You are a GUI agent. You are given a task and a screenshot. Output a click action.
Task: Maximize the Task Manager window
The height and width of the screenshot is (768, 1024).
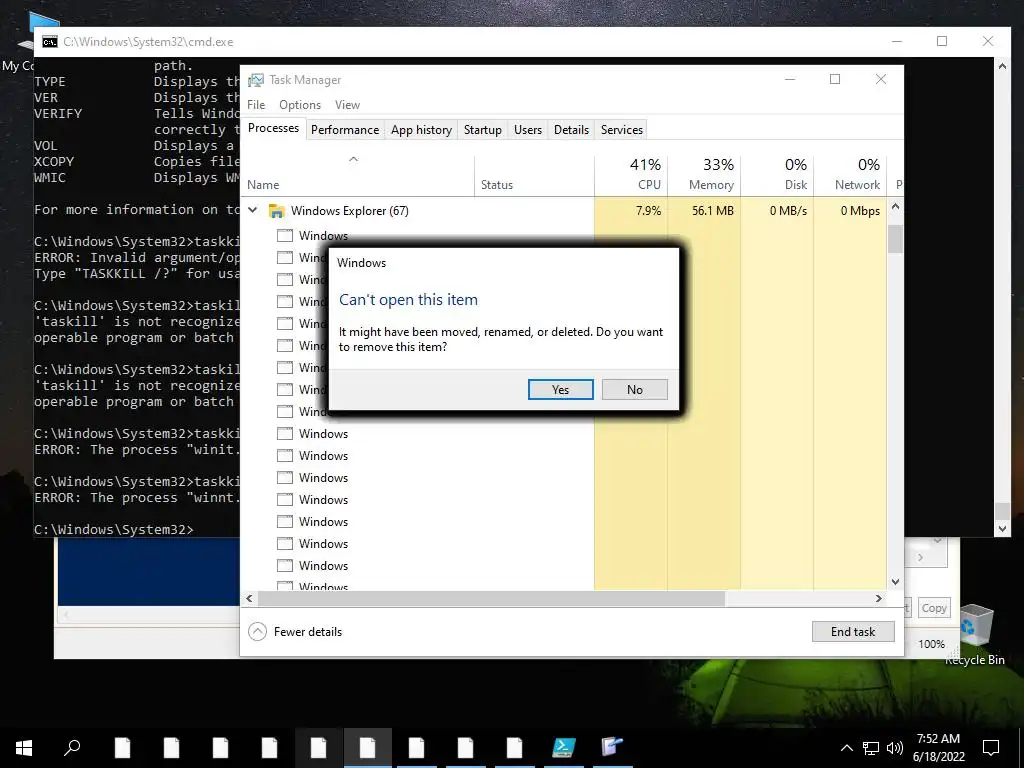click(x=835, y=79)
